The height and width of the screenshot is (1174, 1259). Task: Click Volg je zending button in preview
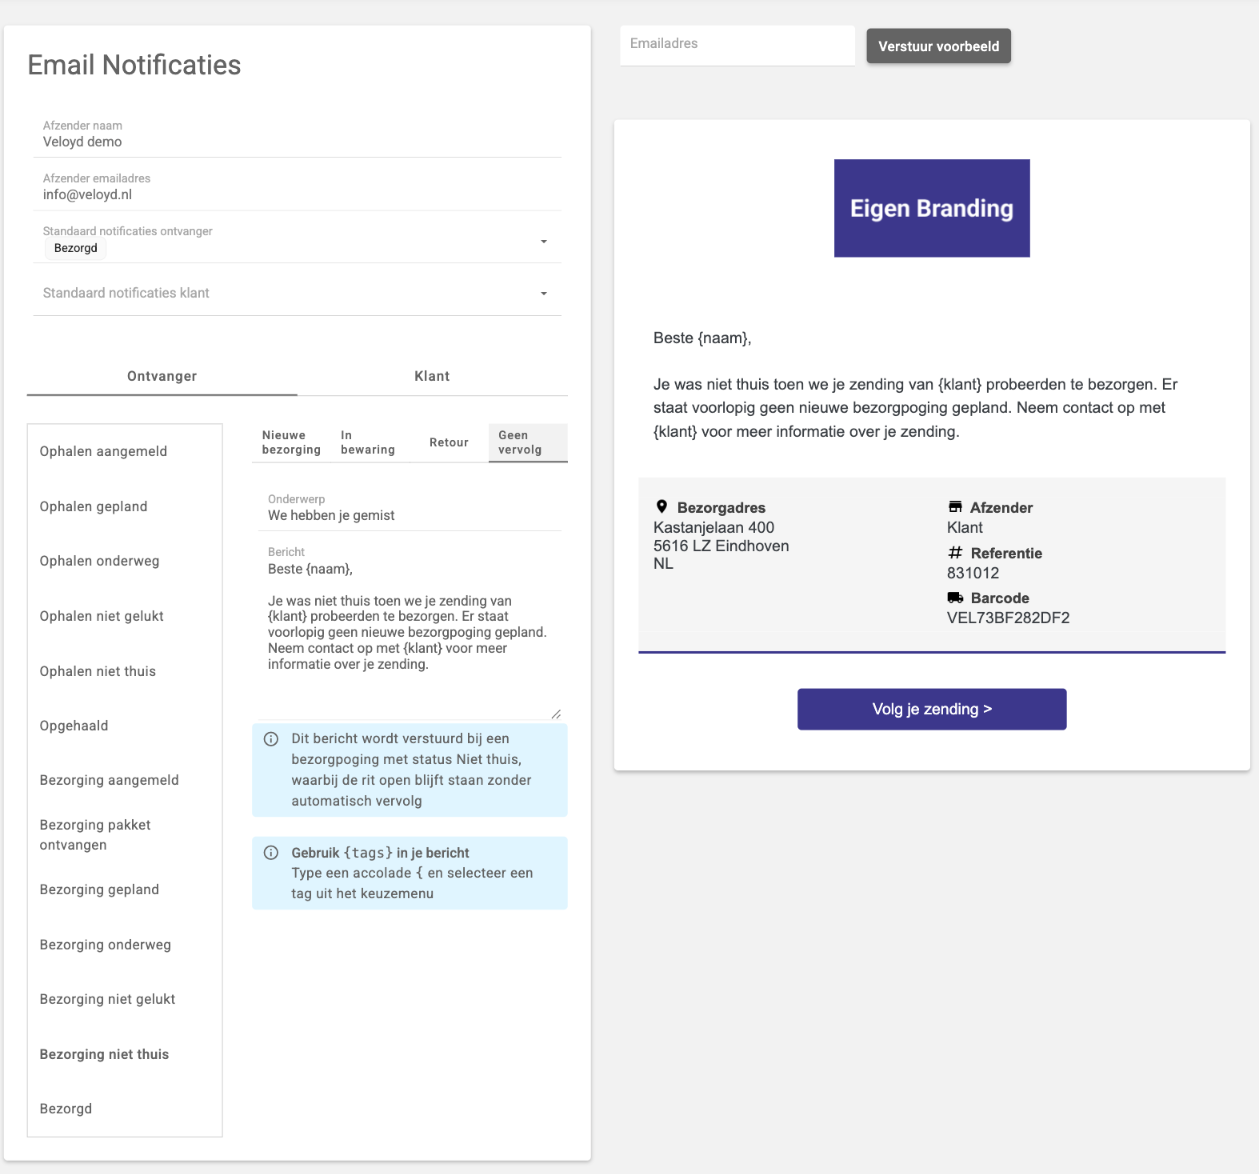(x=932, y=709)
